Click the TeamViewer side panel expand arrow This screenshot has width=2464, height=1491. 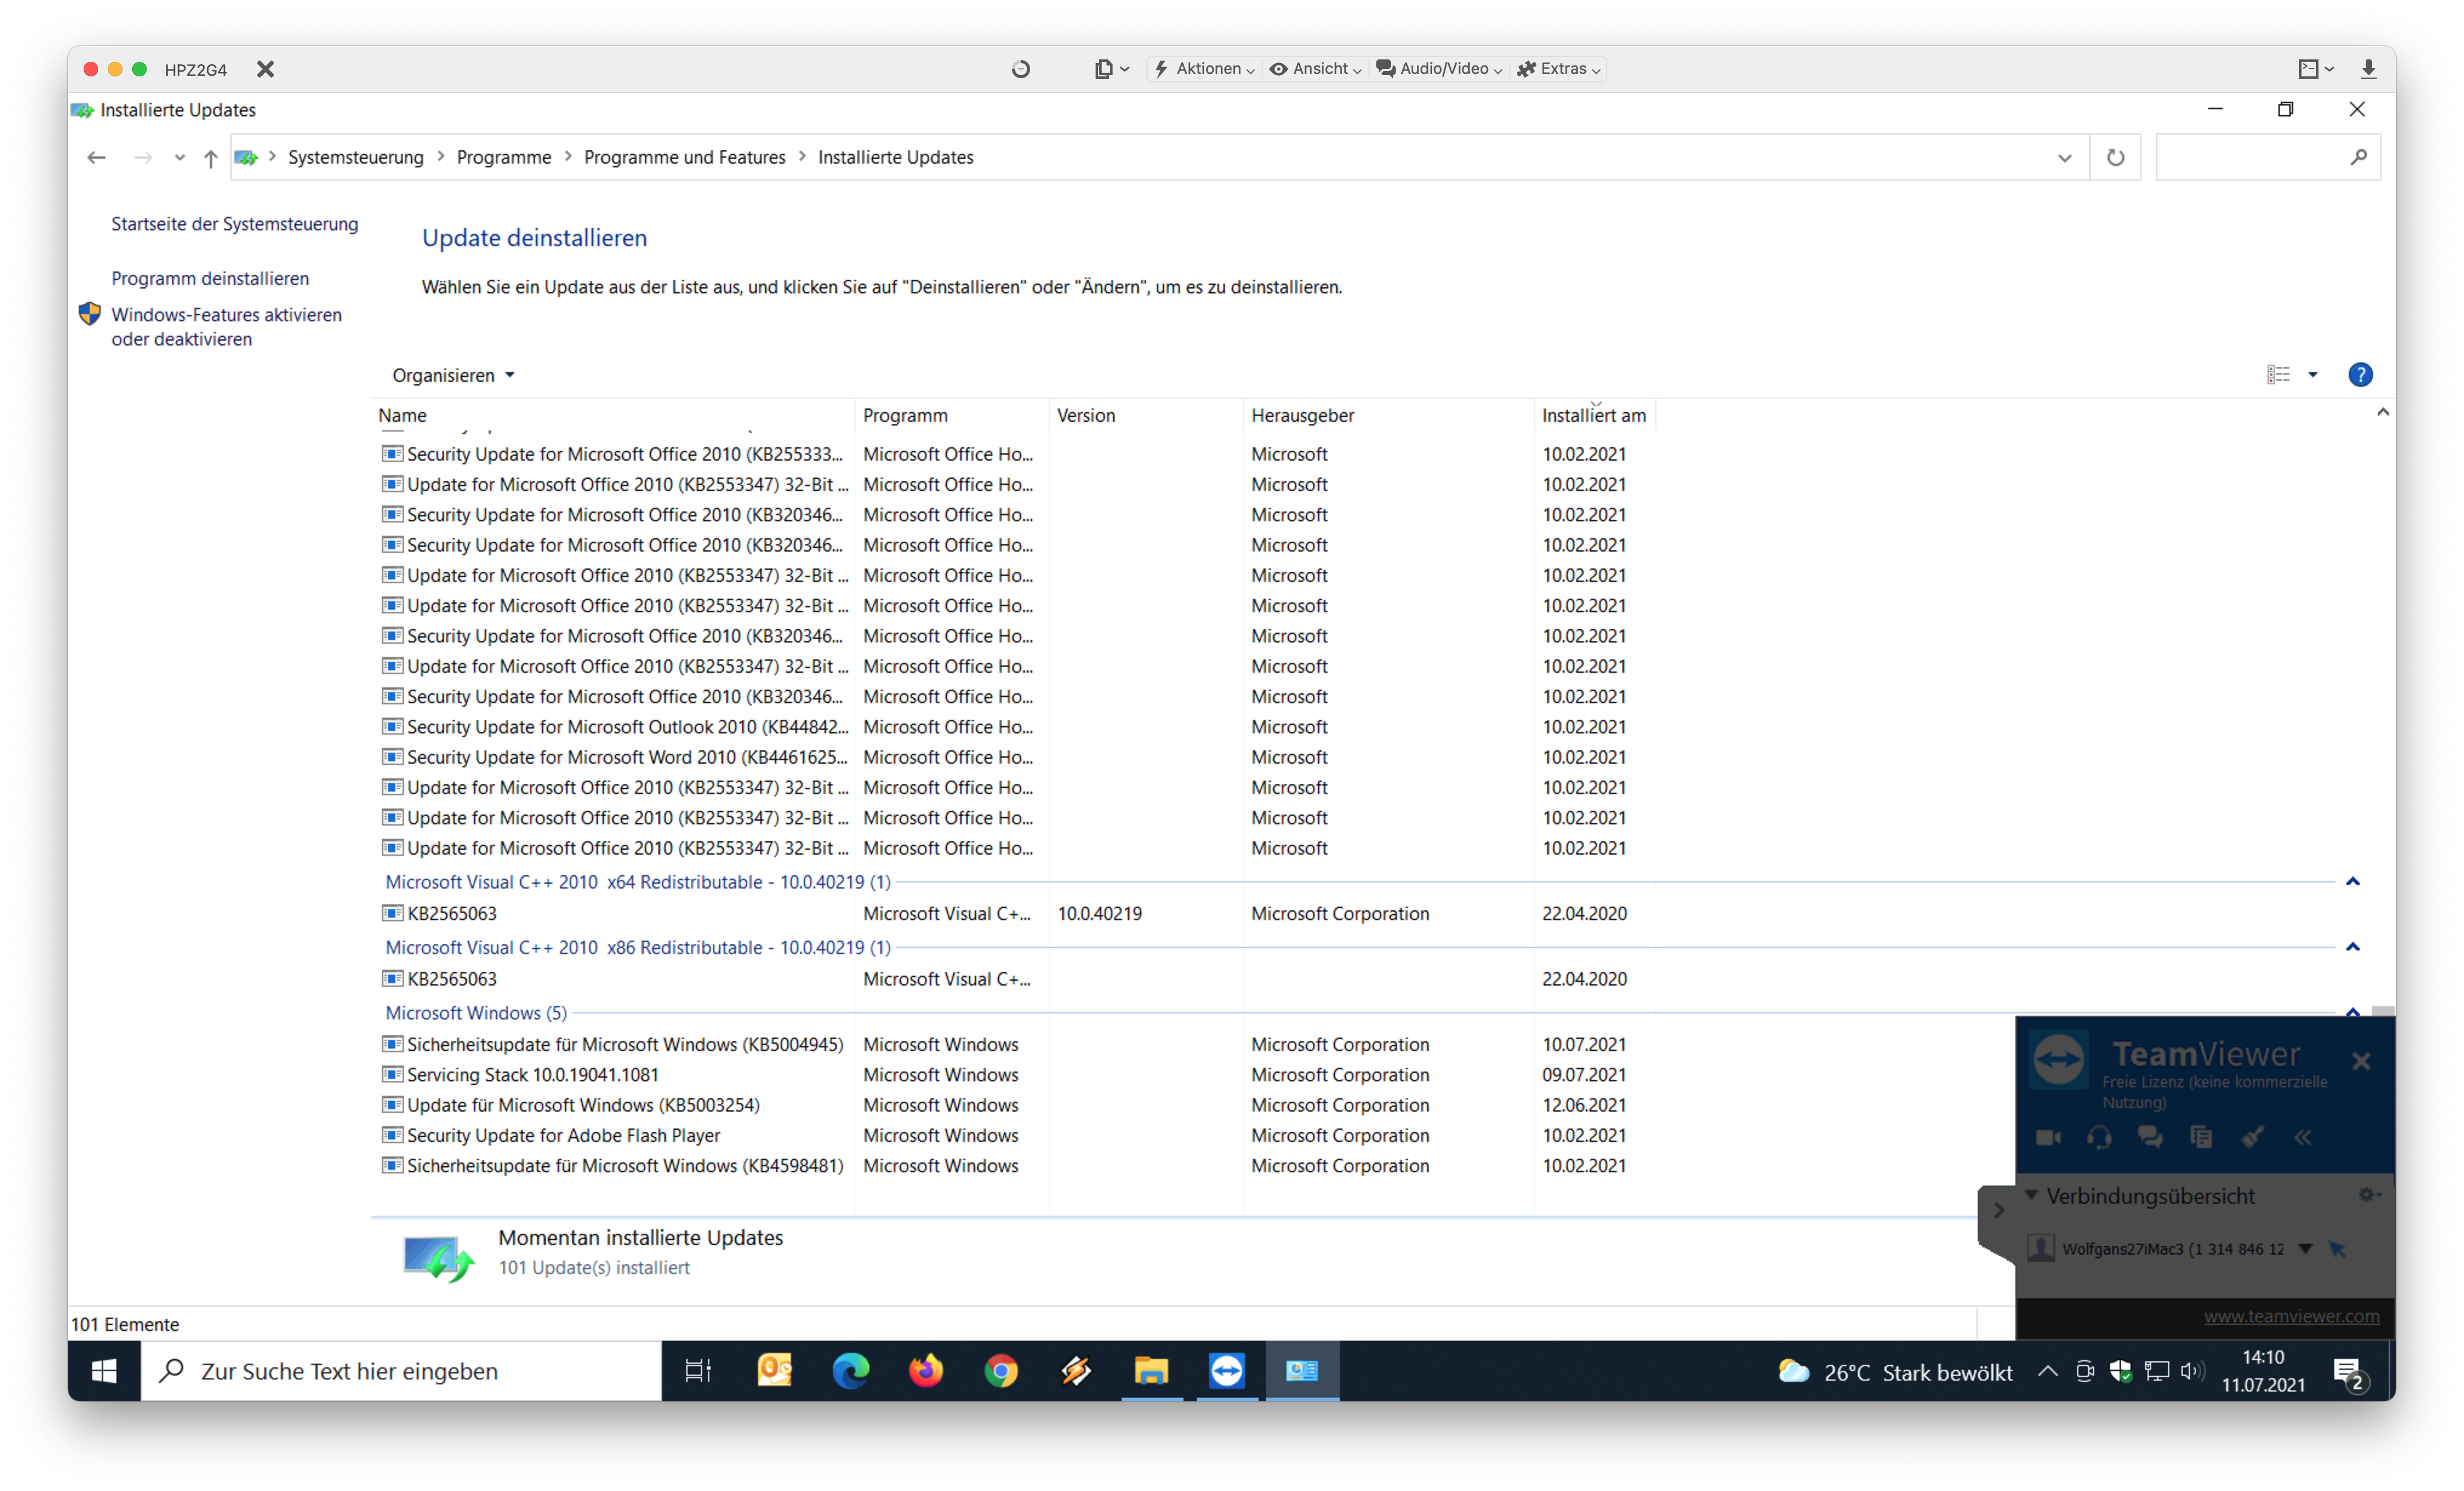(x=1998, y=1210)
